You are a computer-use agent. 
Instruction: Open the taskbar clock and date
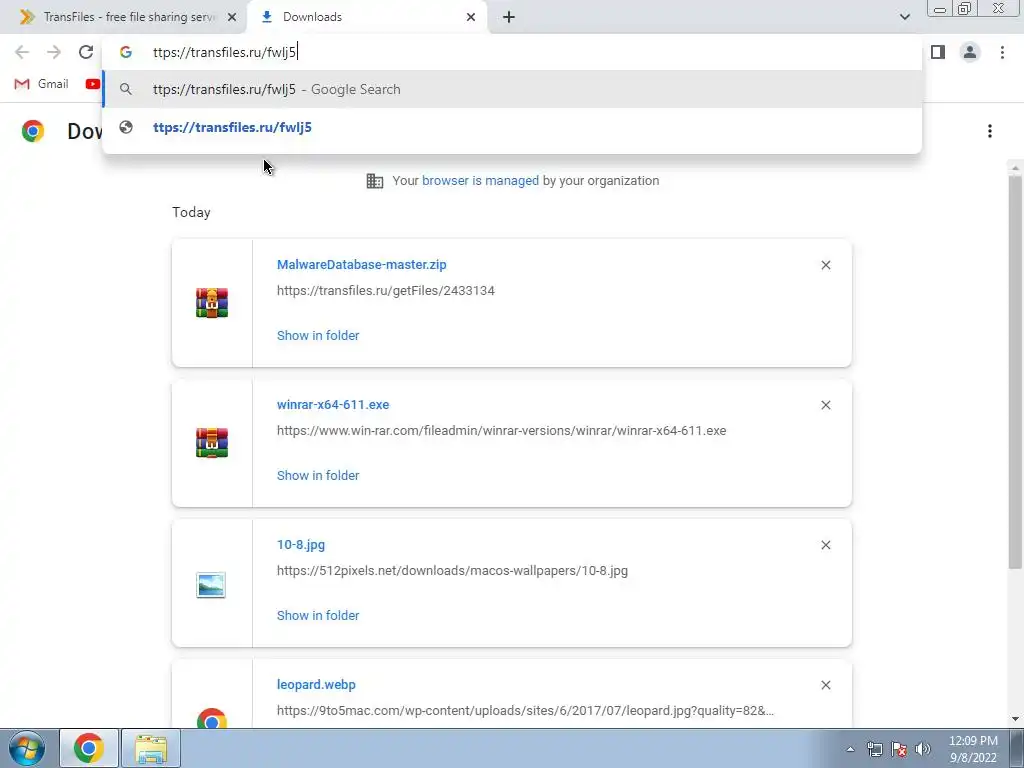[973, 749]
